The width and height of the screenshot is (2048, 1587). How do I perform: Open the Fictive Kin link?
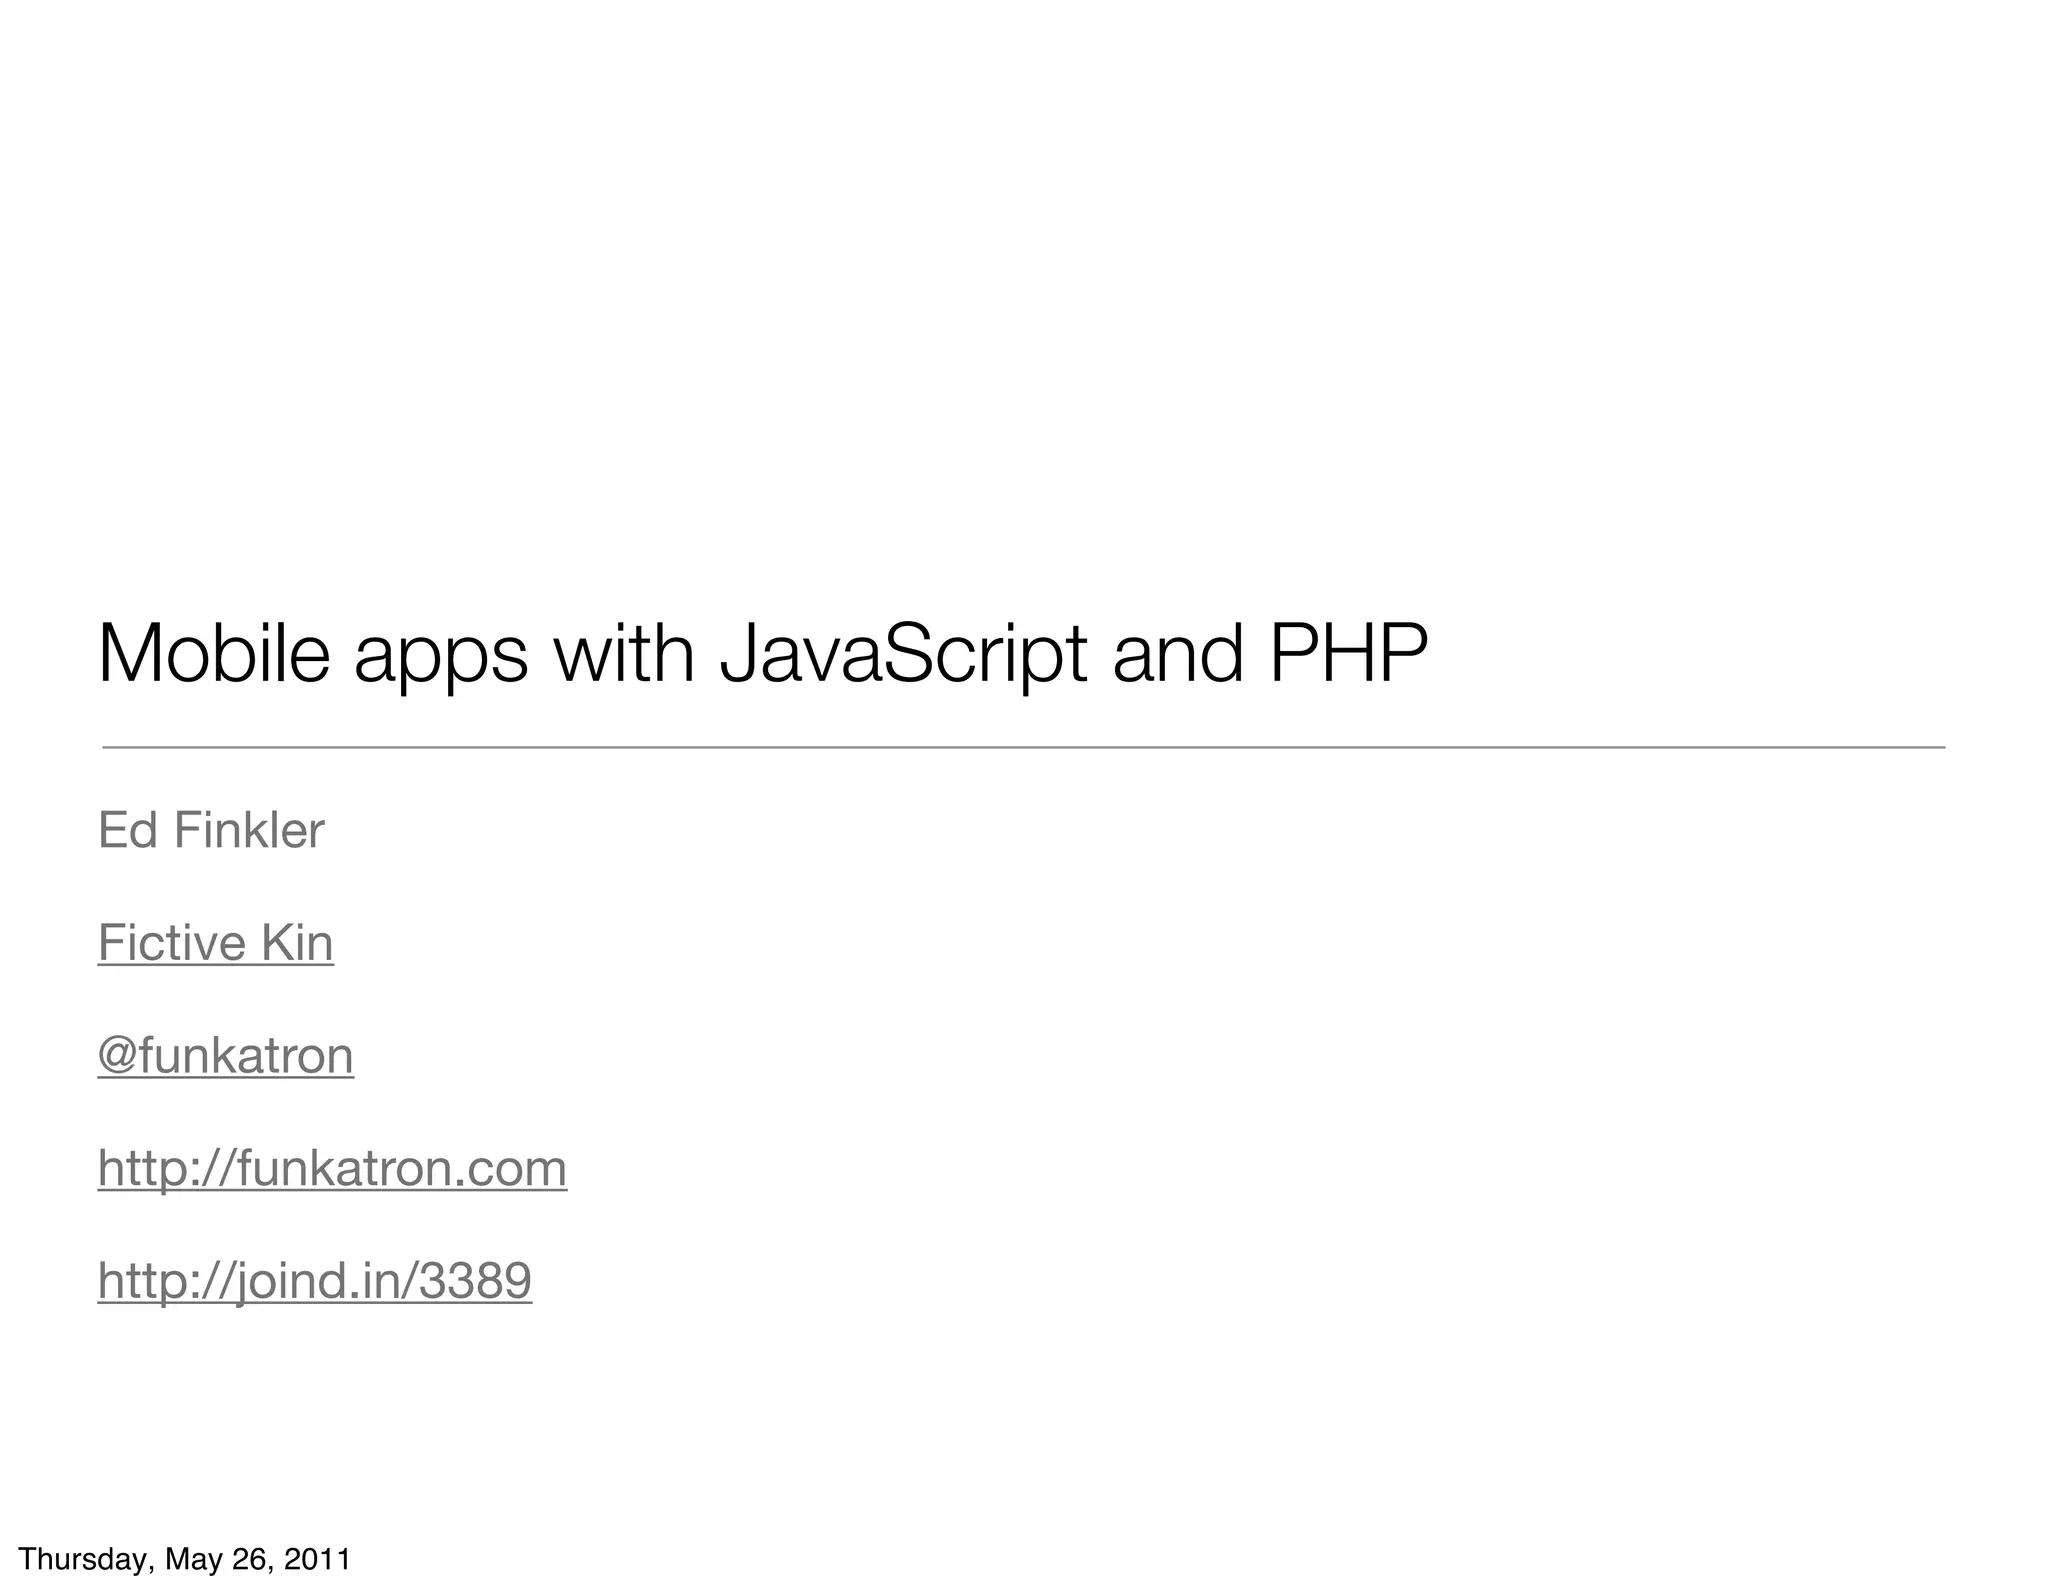[x=215, y=943]
